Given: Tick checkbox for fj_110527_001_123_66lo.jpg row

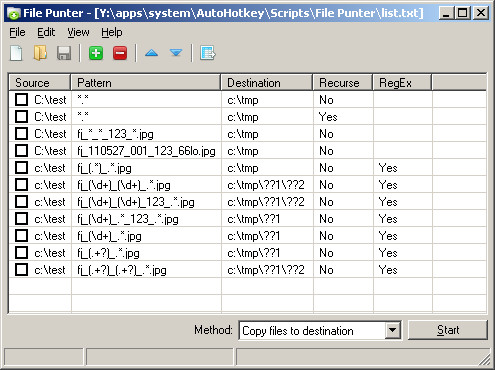Looking at the screenshot, I should pos(22,151).
